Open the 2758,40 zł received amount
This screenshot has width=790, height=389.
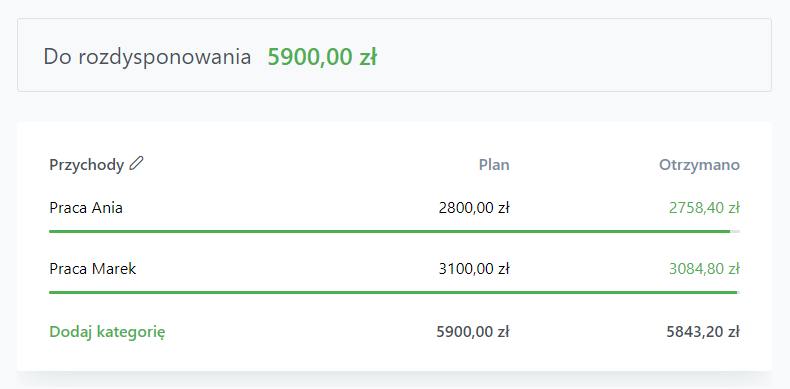click(704, 208)
